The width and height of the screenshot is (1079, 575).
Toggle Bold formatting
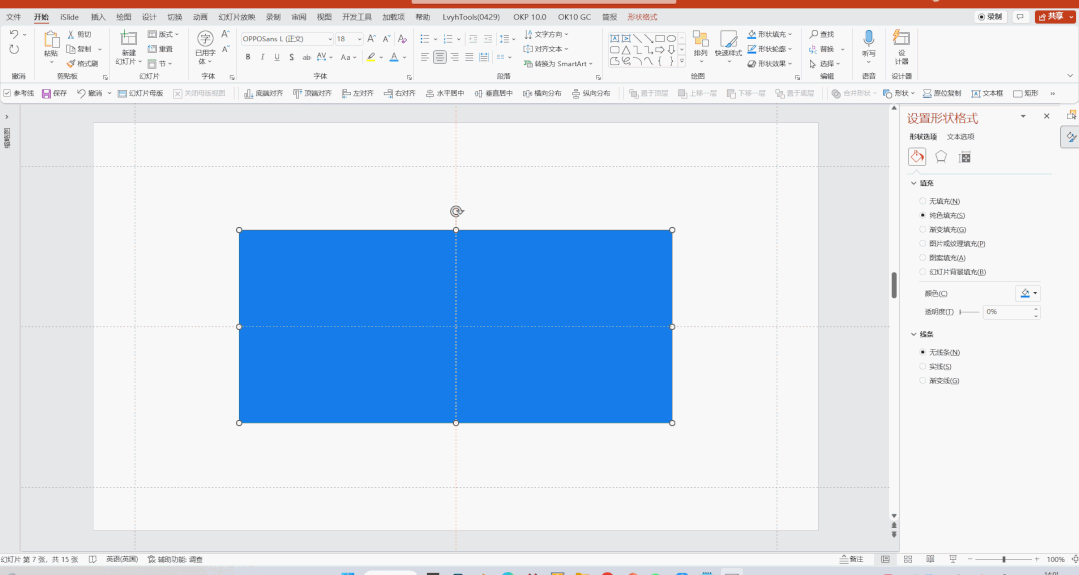click(x=248, y=58)
